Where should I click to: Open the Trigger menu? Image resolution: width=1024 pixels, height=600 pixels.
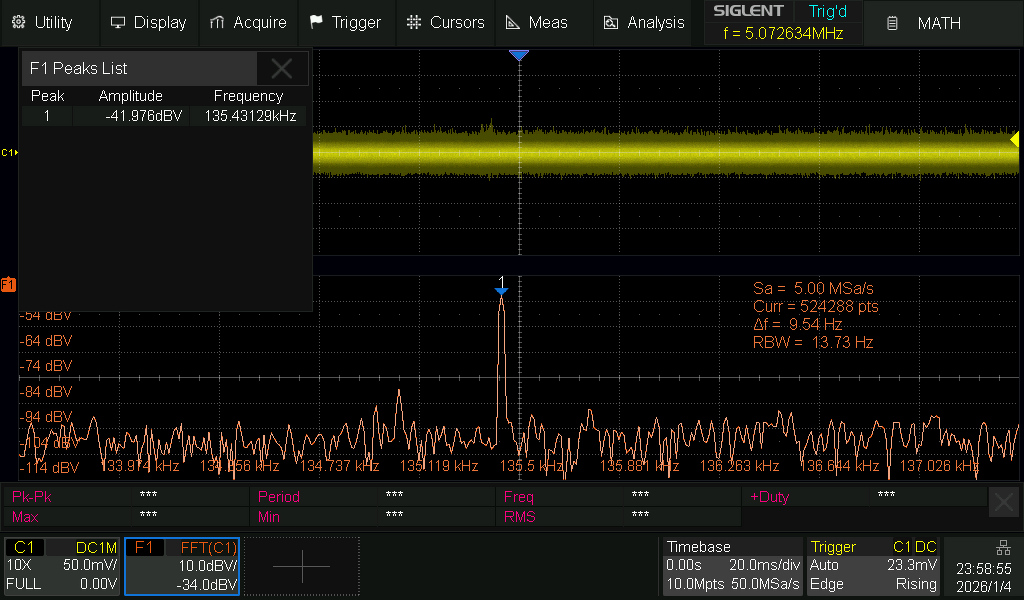(346, 22)
